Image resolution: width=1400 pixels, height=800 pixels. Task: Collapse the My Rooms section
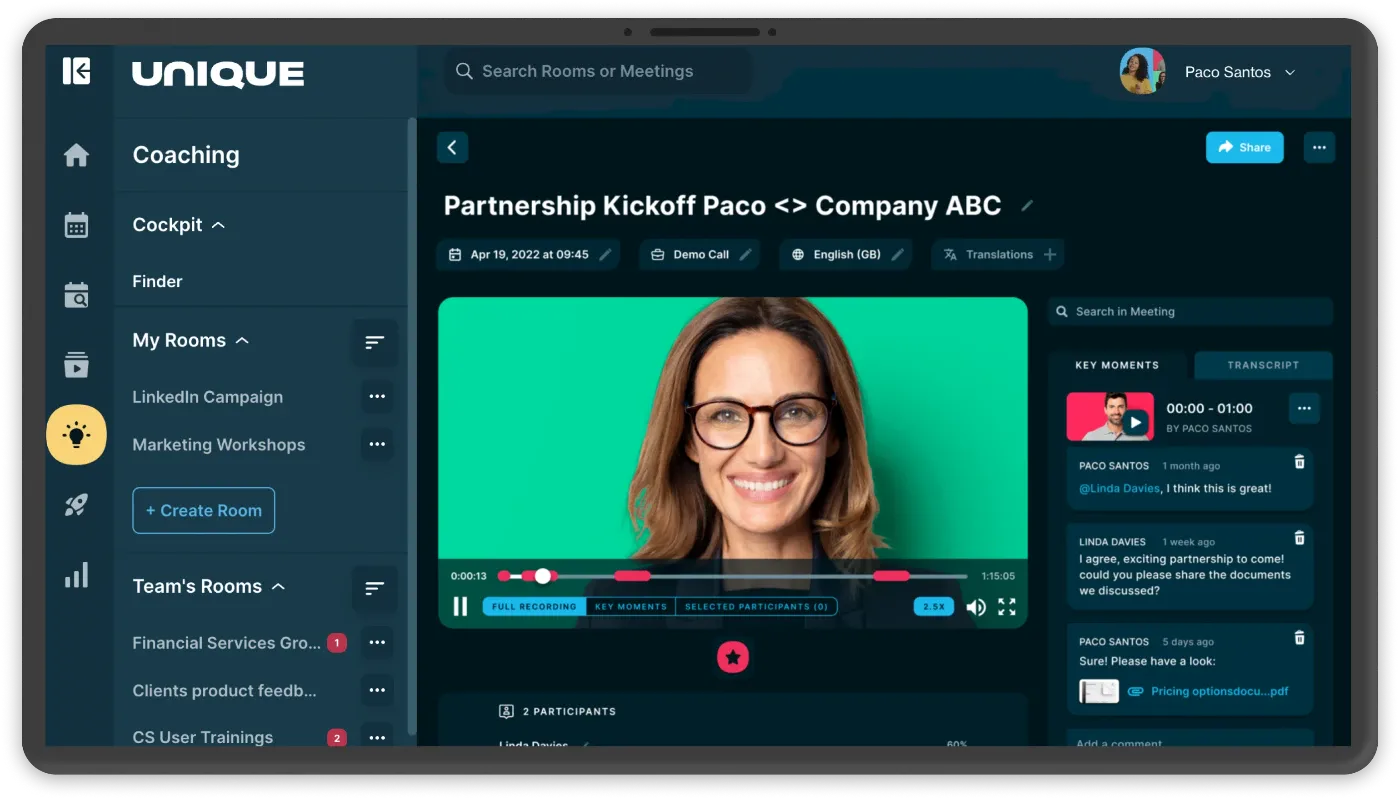click(242, 341)
